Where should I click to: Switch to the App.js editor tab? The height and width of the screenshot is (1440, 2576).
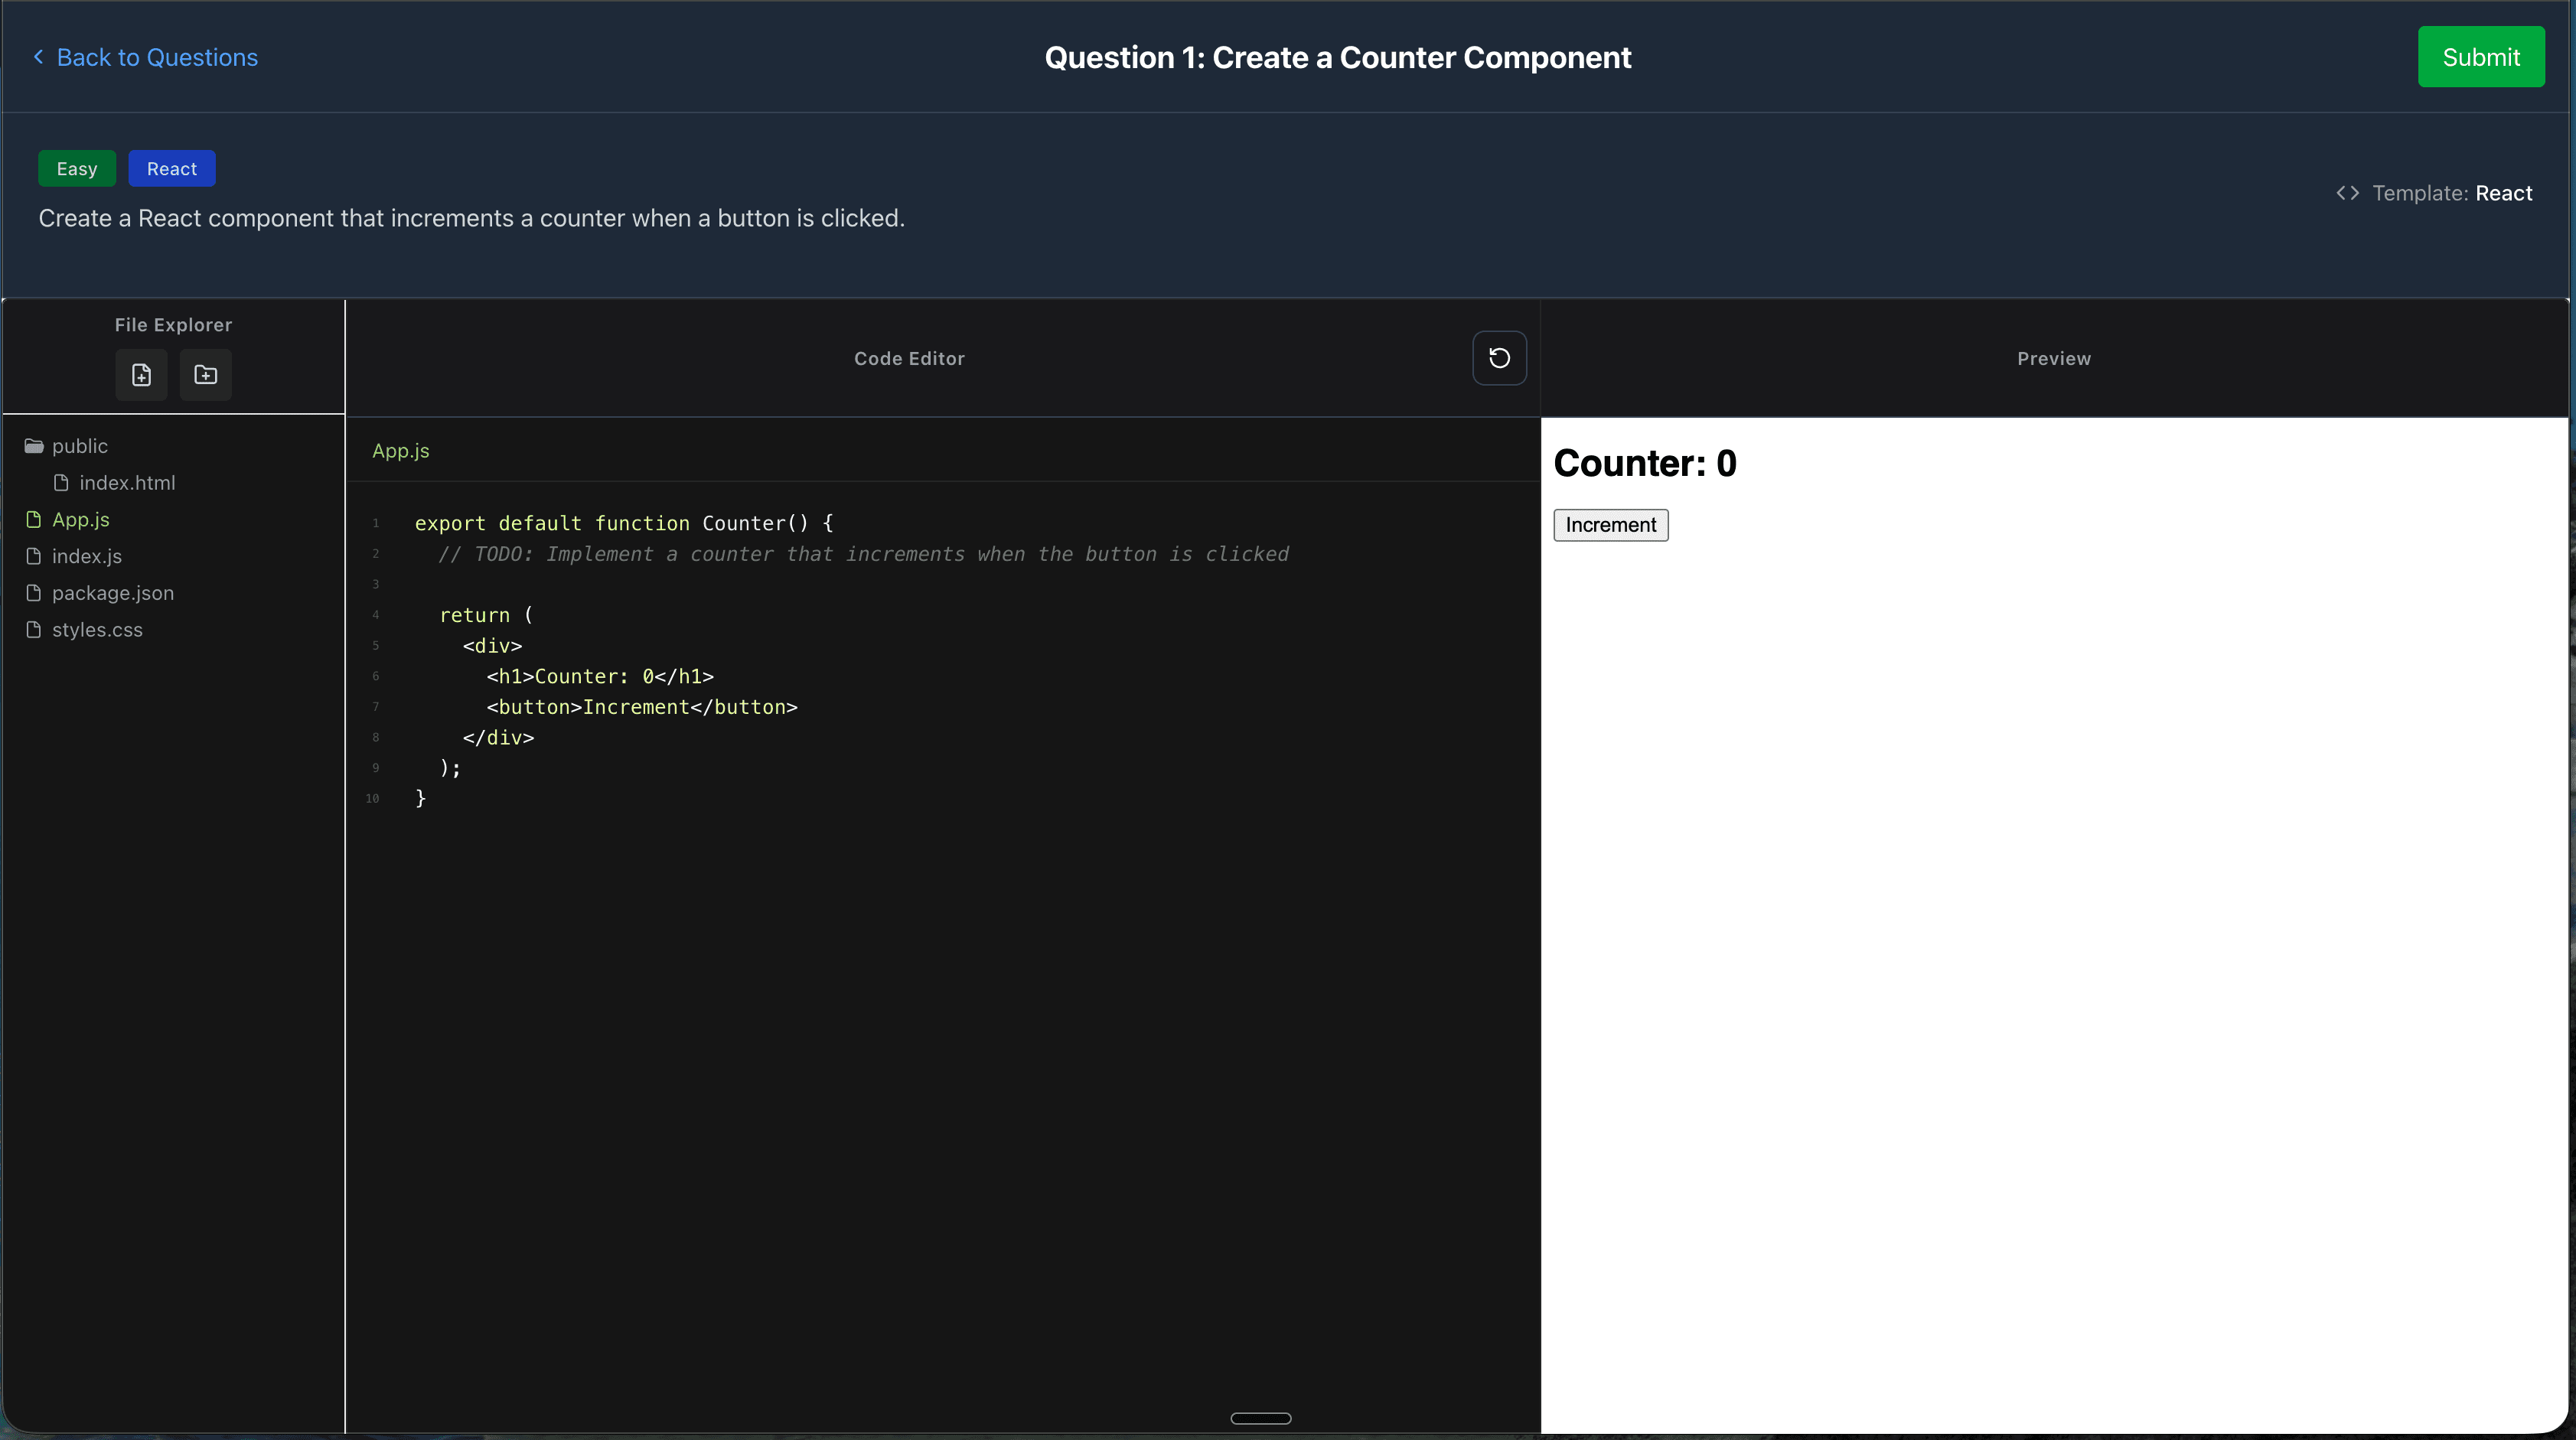pyautogui.click(x=400, y=450)
